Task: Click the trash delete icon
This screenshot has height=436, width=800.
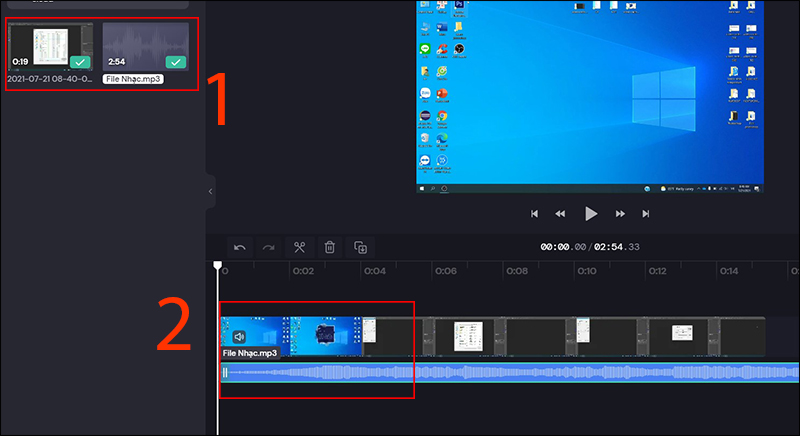Action: coord(330,248)
